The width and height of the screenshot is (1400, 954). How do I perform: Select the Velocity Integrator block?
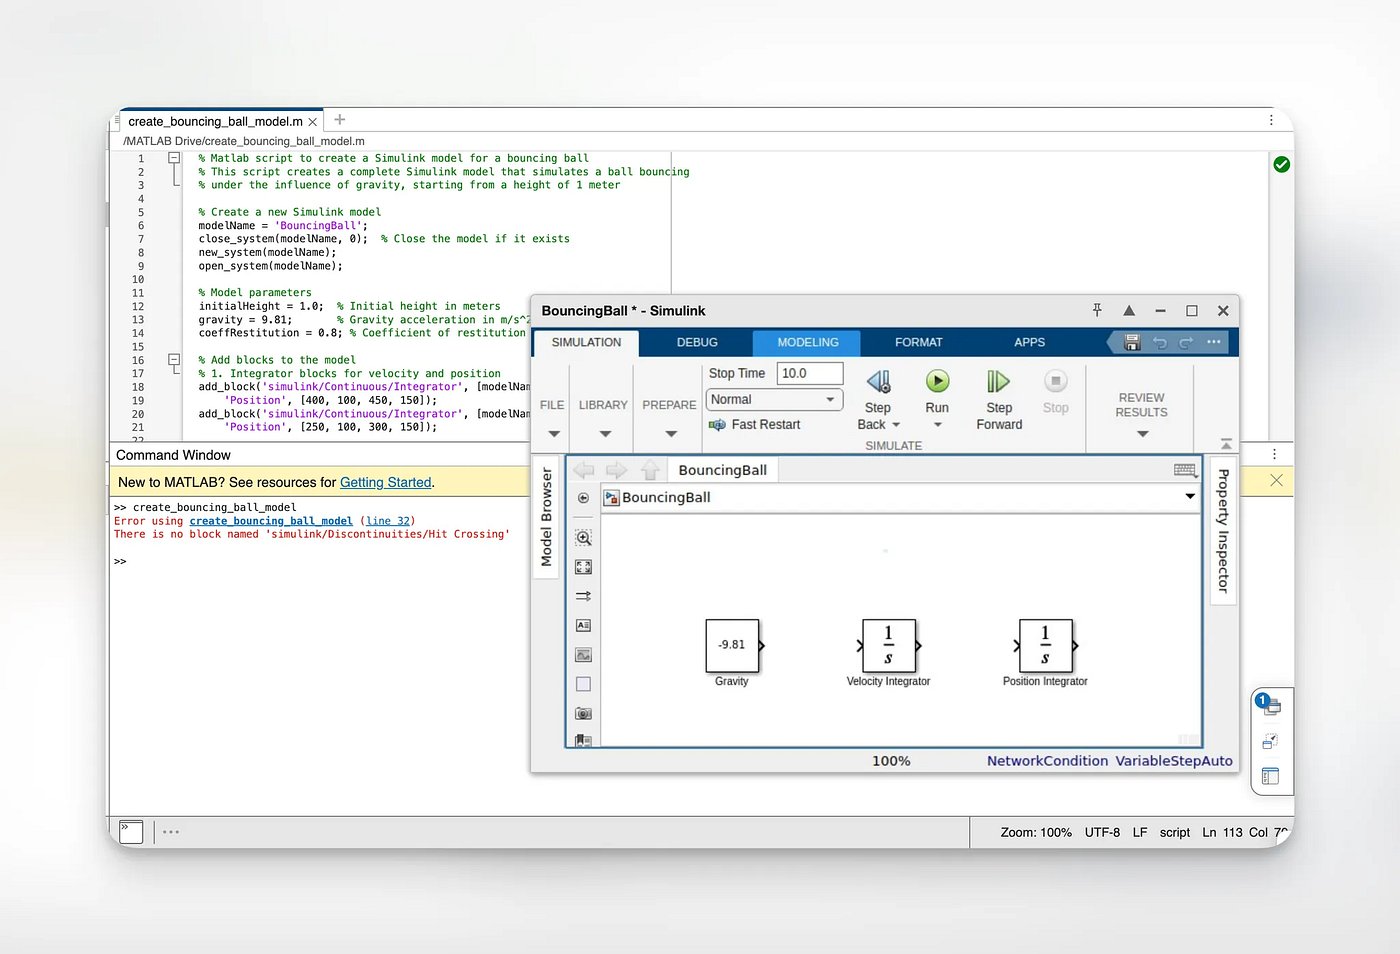[888, 645]
